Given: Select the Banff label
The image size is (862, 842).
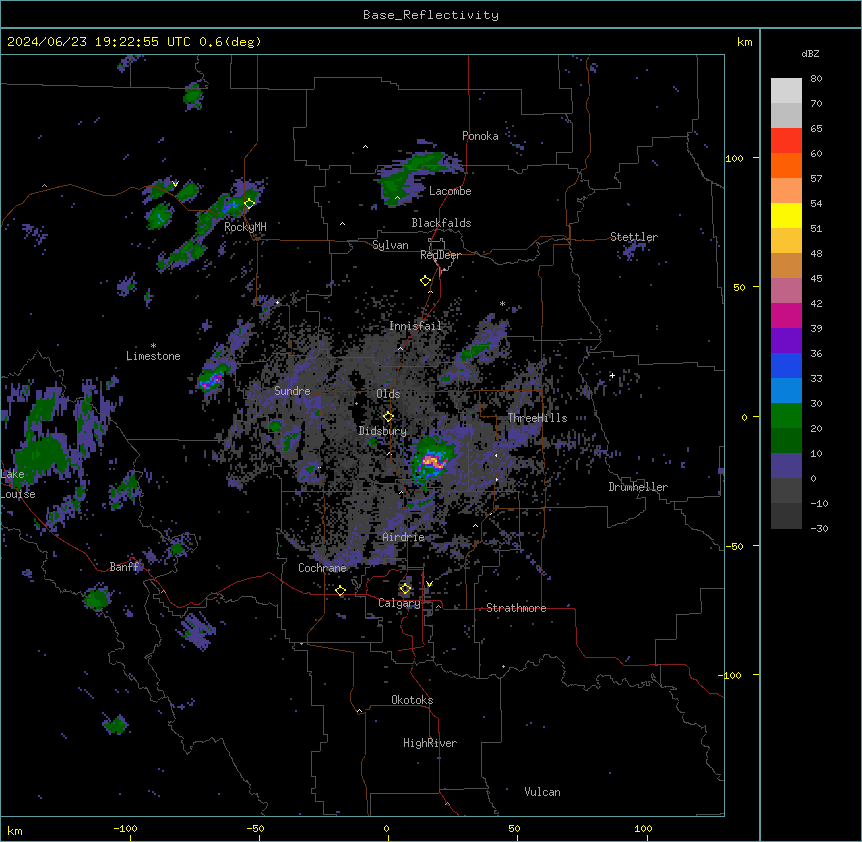Looking at the screenshot, I should (x=124, y=567).
